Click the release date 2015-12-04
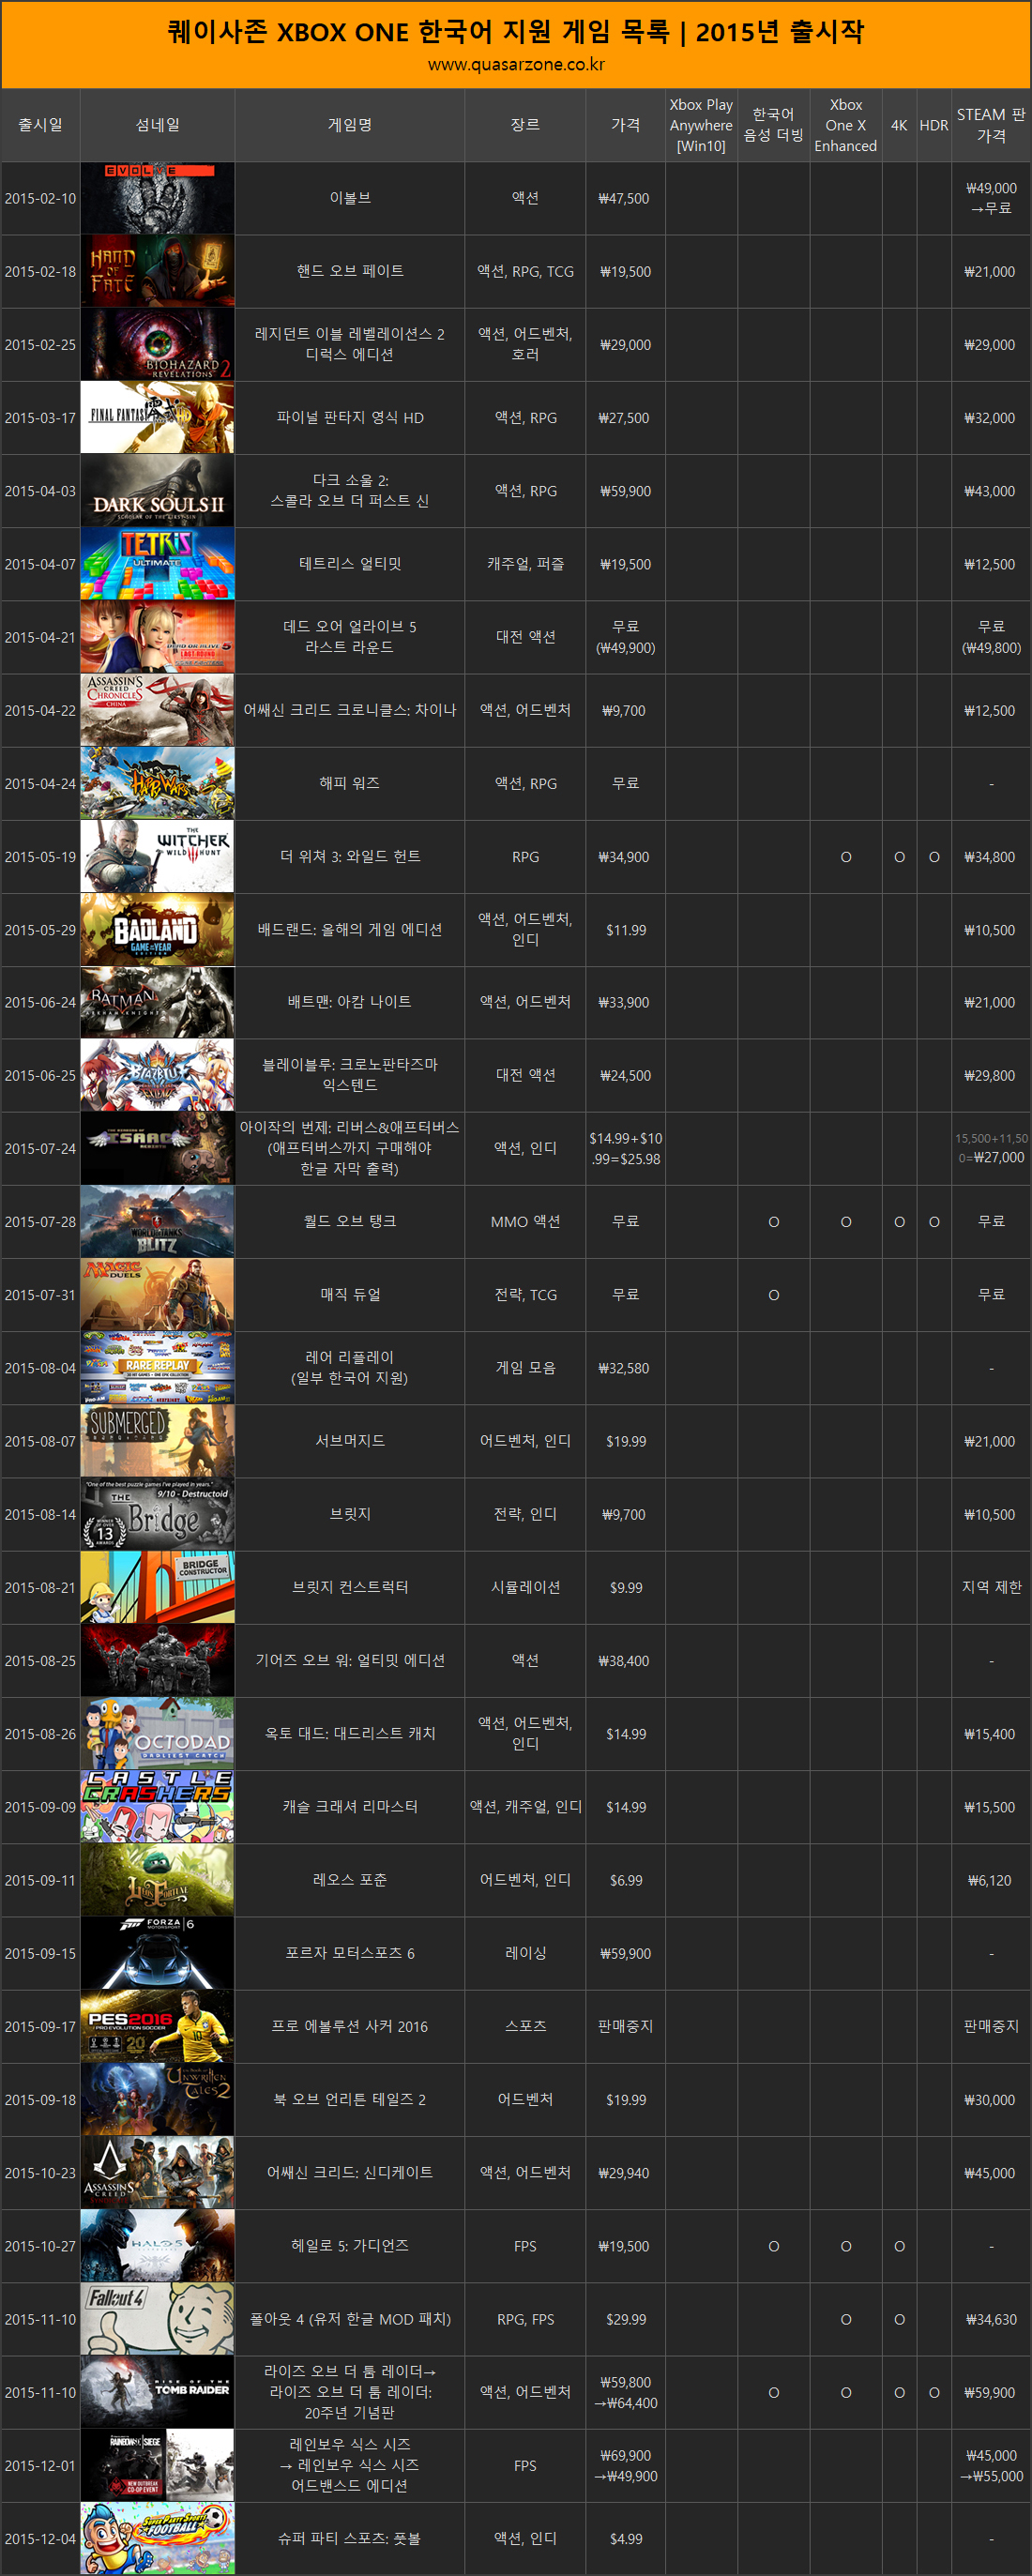Image resolution: width=1032 pixels, height=2576 pixels. (40, 2538)
